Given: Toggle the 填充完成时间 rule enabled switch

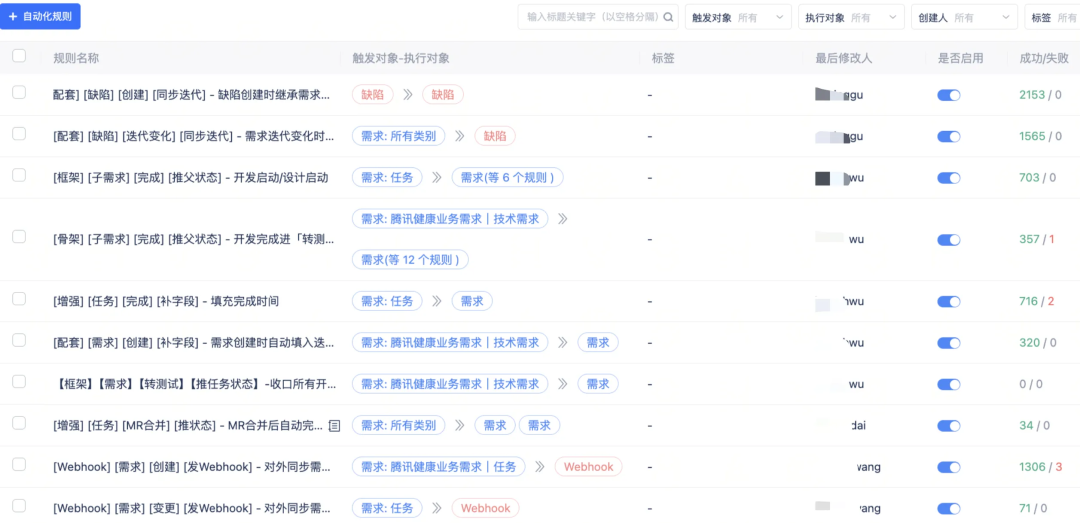Looking at the screenshot, I should [949, 302].
